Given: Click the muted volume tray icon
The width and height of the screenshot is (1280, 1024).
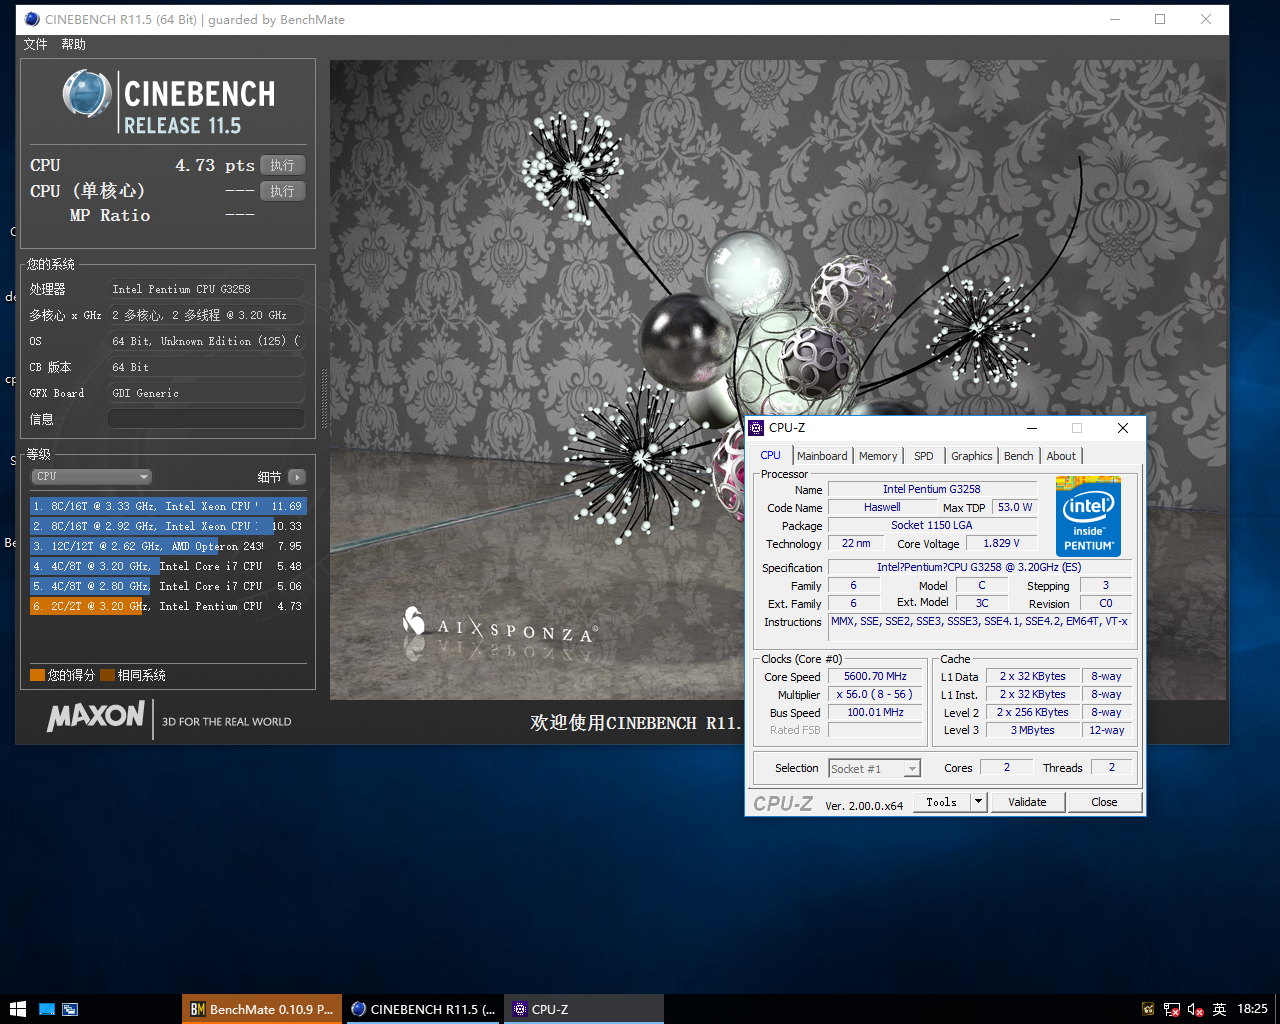Looking at the screenshot, I should 1195,1009.
